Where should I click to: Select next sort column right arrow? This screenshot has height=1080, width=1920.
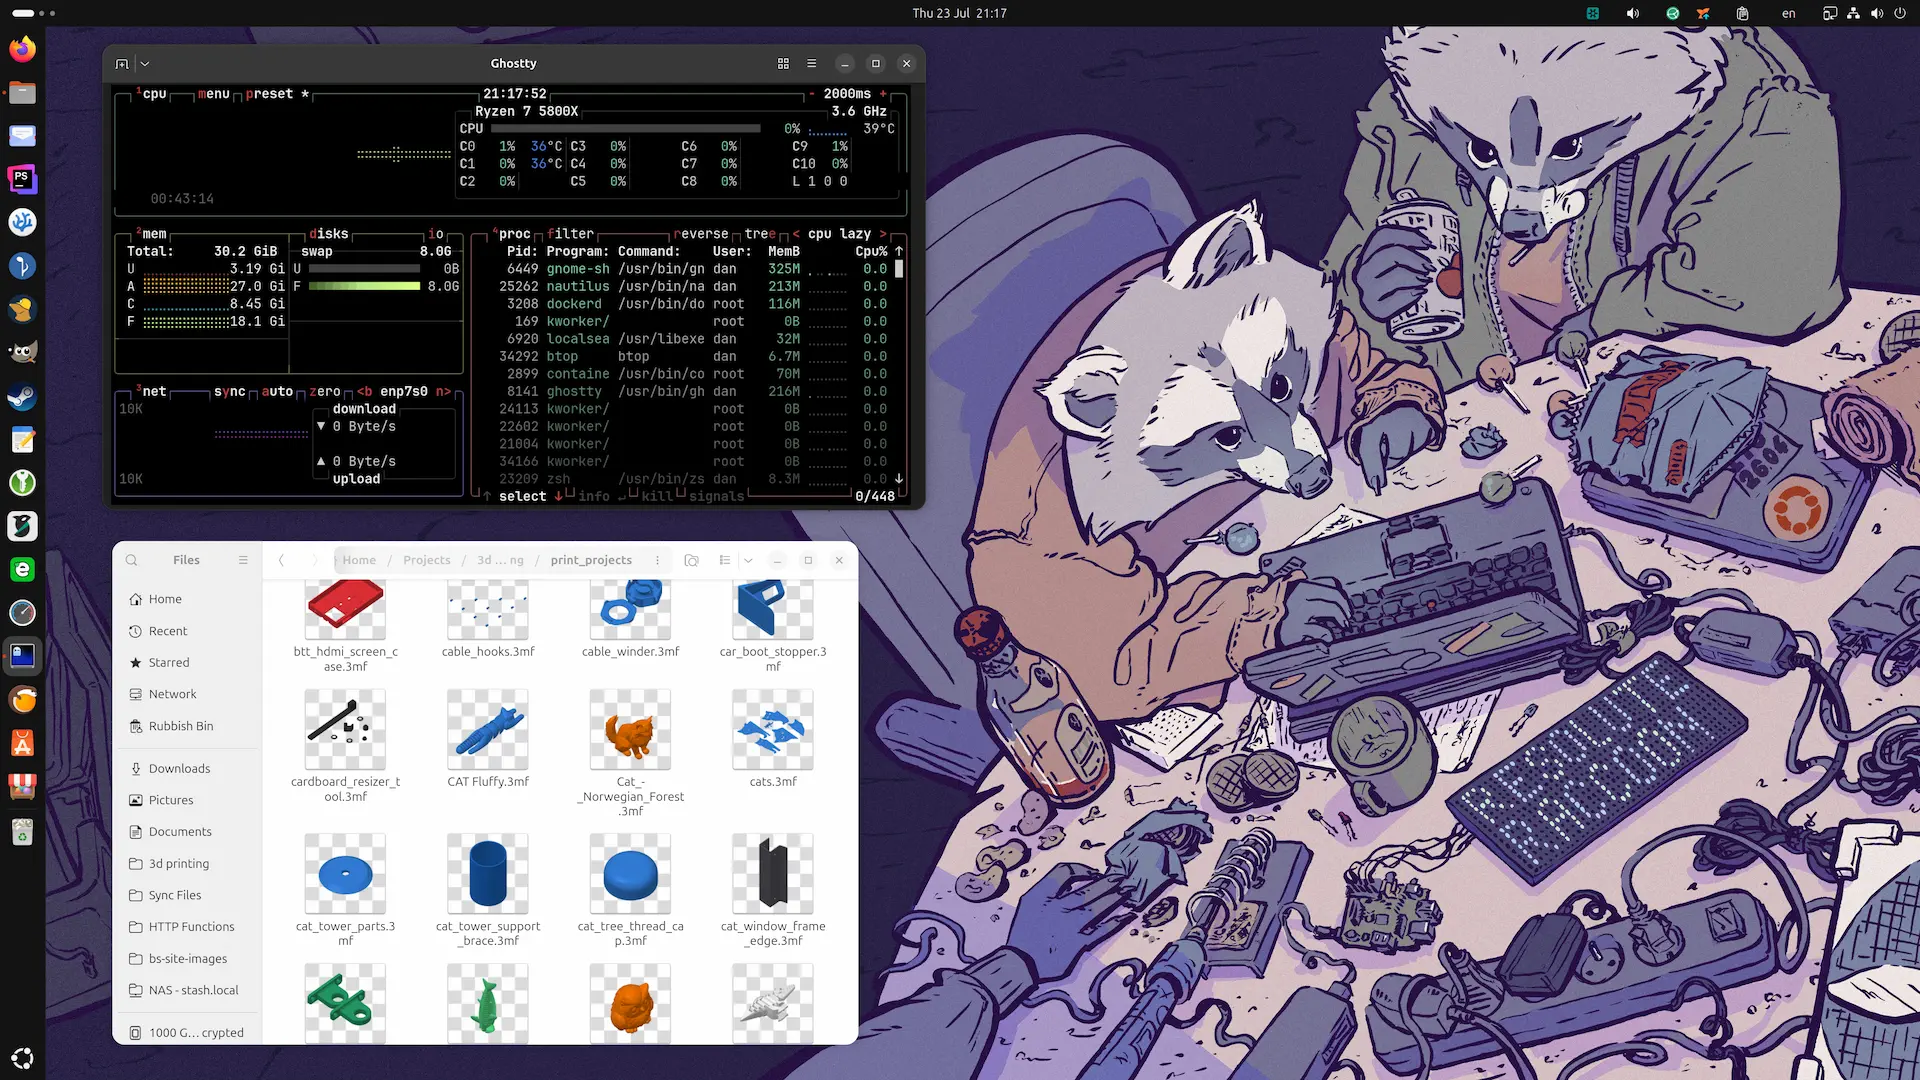tap(883, 234)
